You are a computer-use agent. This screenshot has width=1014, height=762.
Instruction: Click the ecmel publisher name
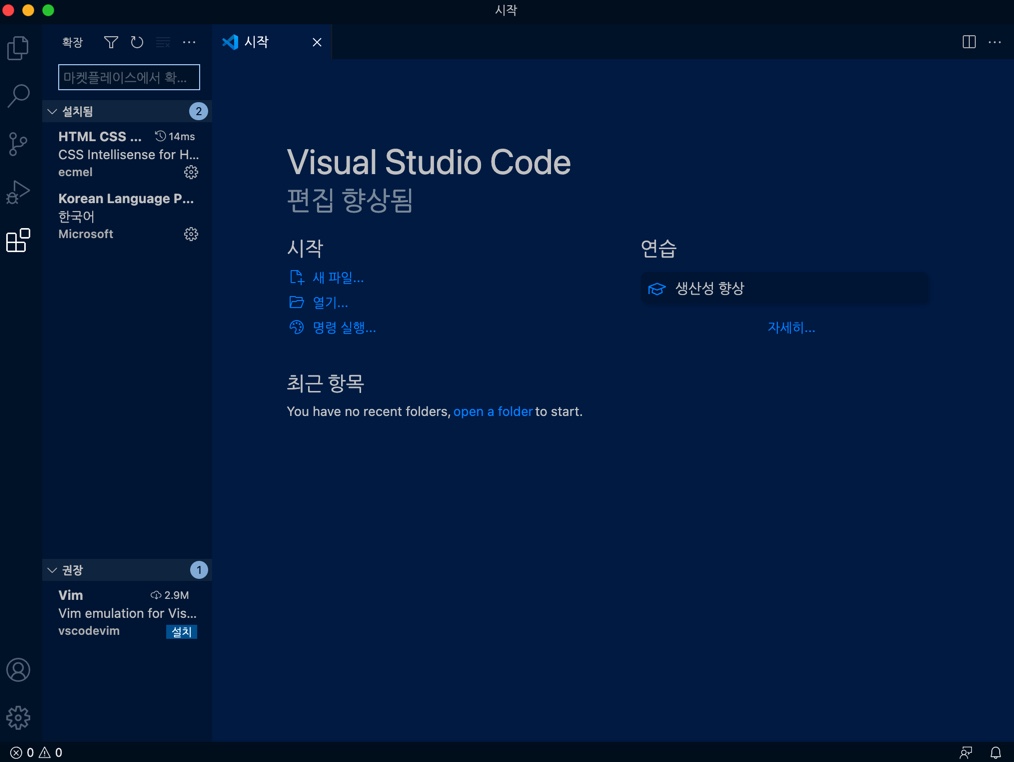[x=75, y=172]
